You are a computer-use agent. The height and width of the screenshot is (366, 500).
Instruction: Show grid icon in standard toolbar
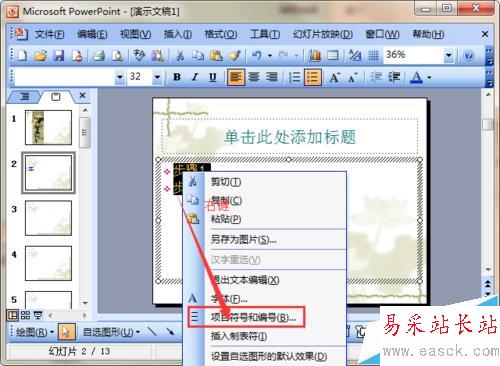[x=373, y=55]
